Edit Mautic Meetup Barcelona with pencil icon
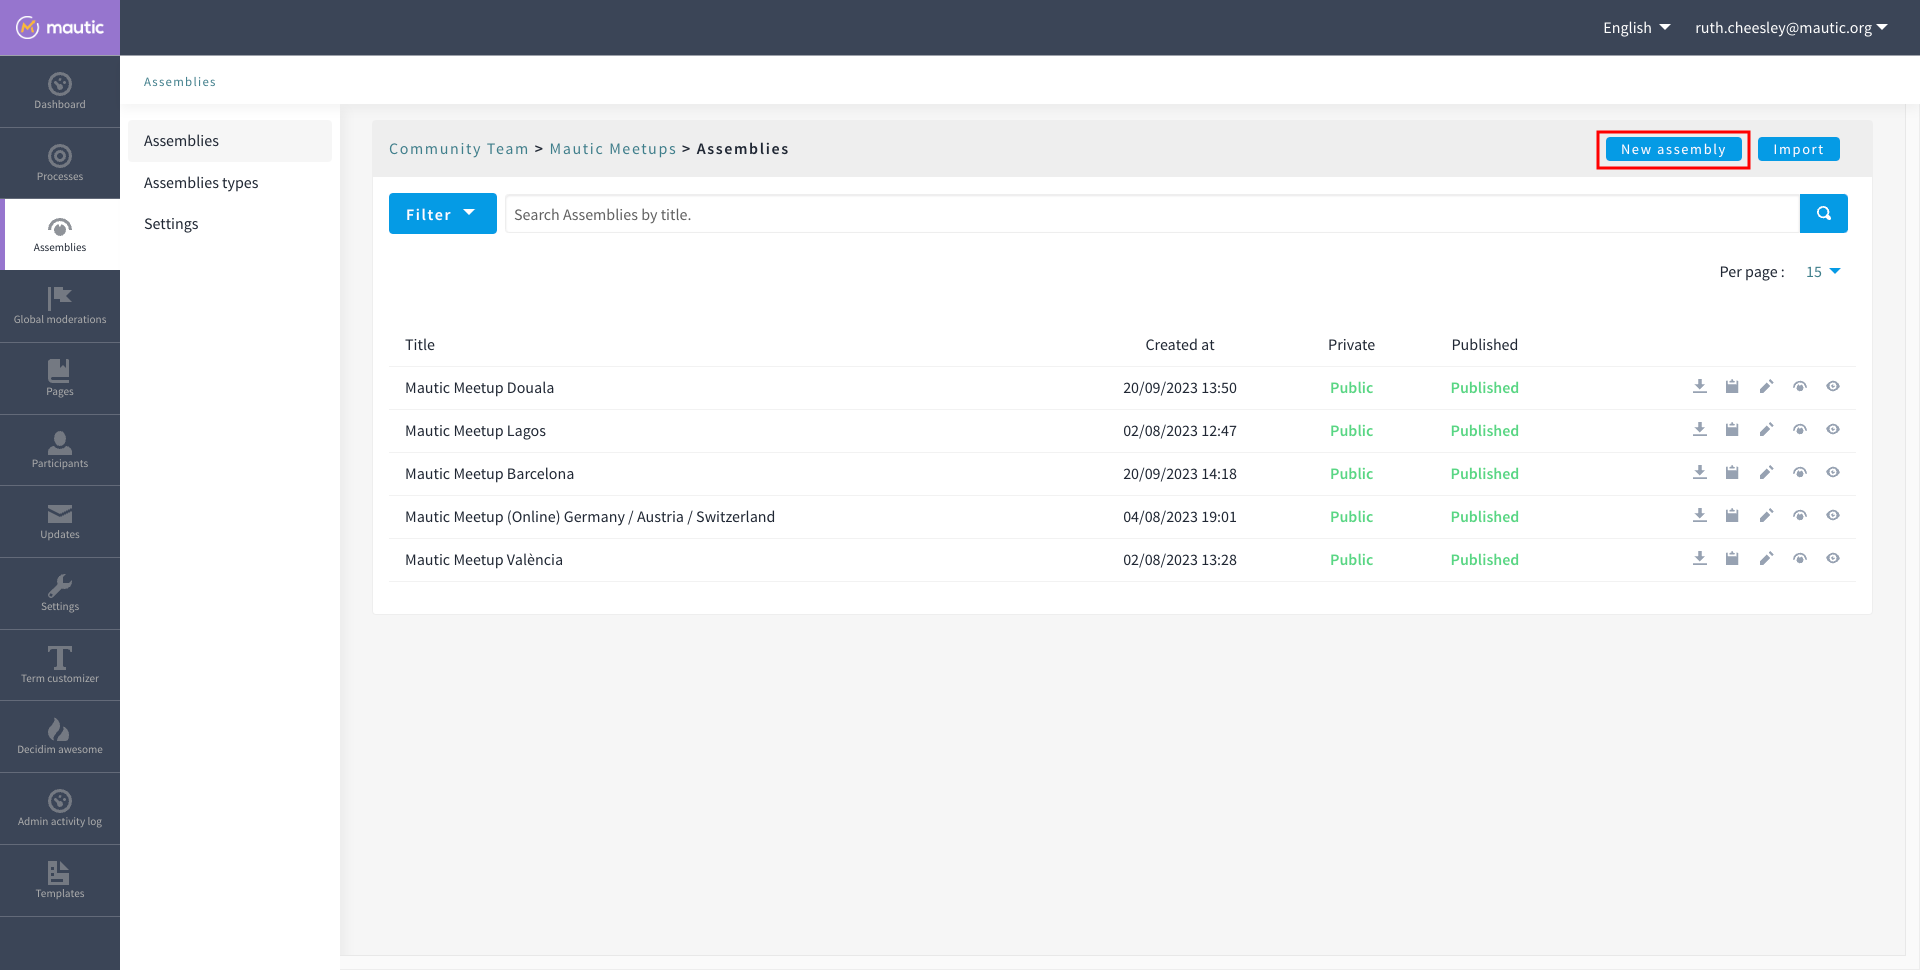 pos(1766,473)
